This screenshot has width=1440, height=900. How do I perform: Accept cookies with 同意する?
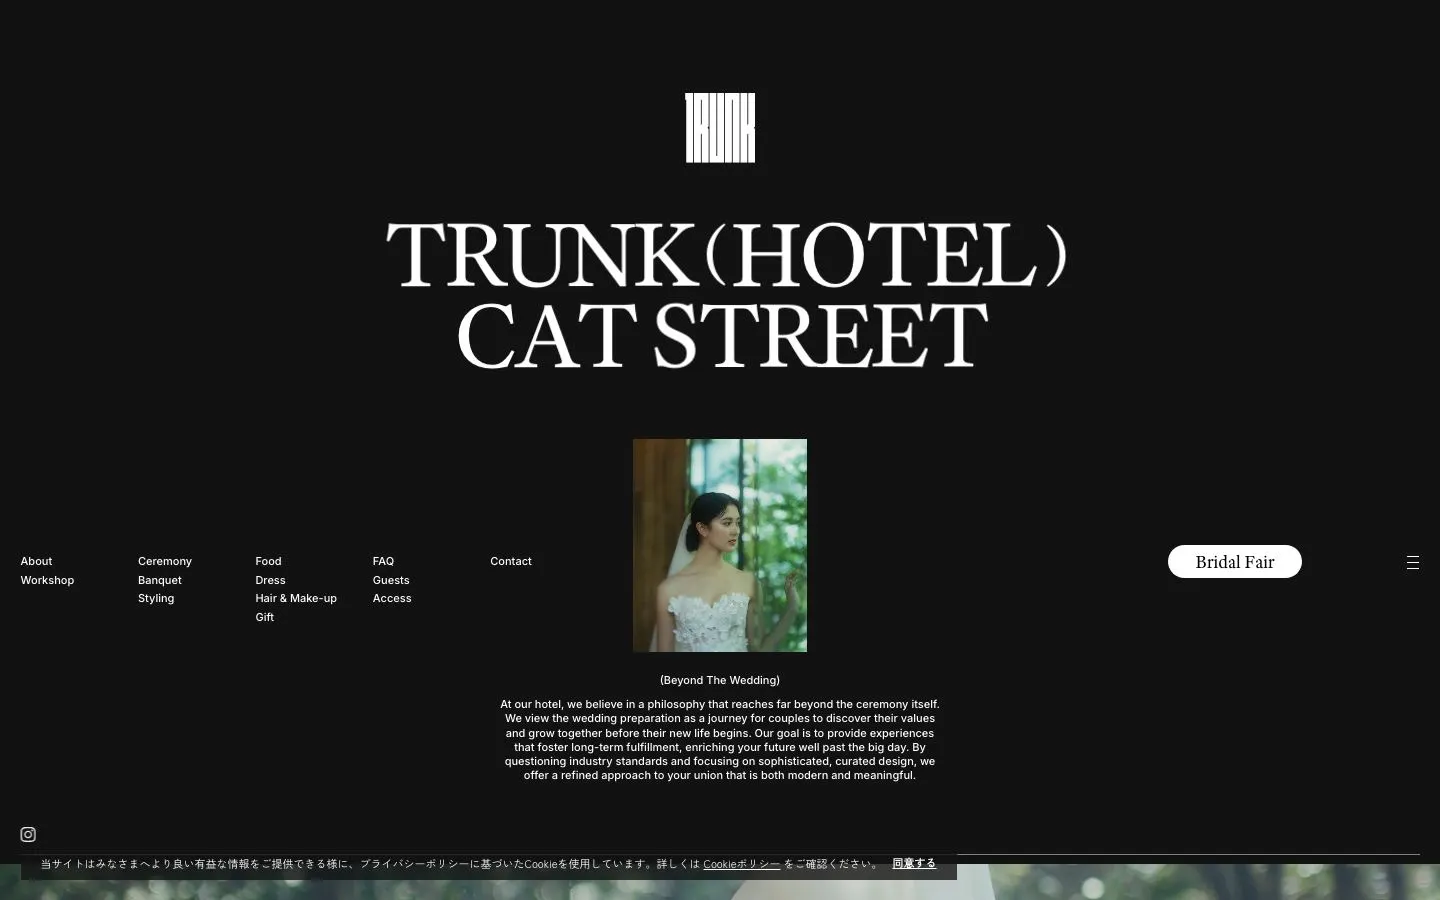(x=914, y=863)
